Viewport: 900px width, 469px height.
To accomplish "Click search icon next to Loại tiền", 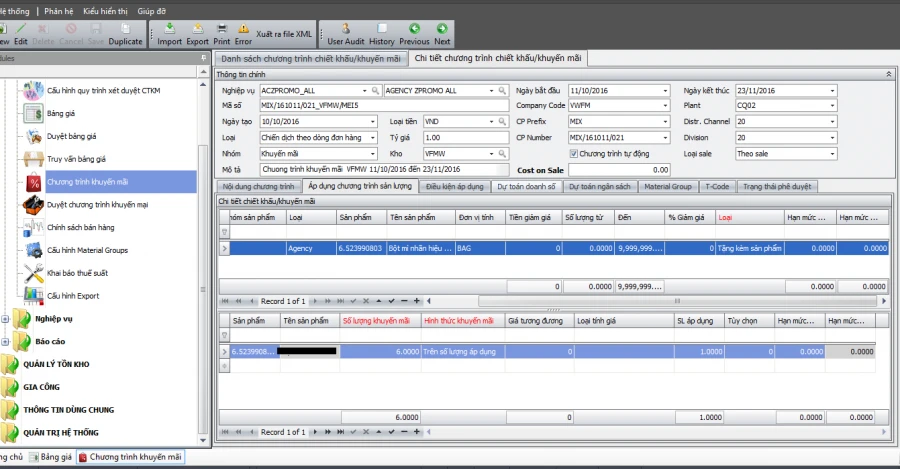I will tap(502, 122).
